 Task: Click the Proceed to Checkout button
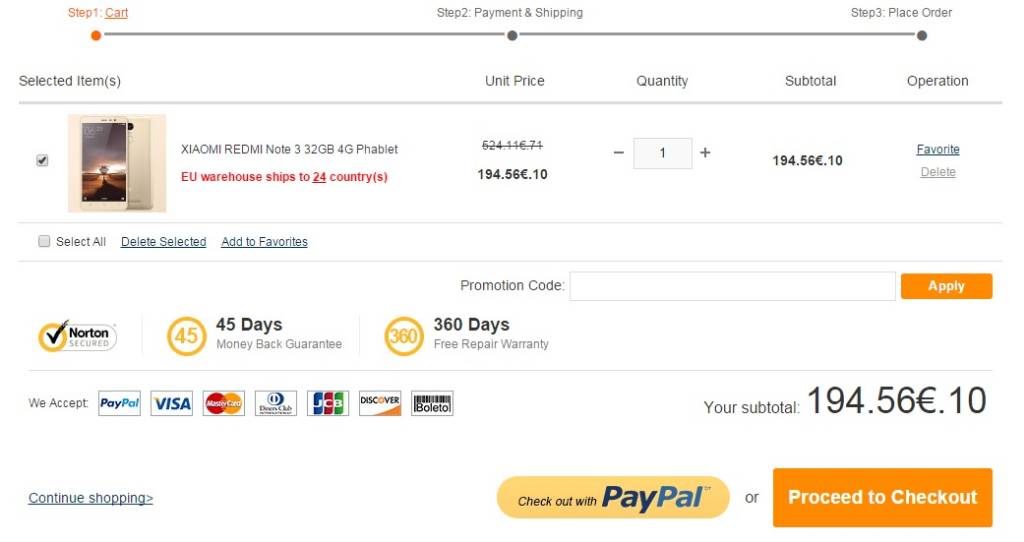882,497
